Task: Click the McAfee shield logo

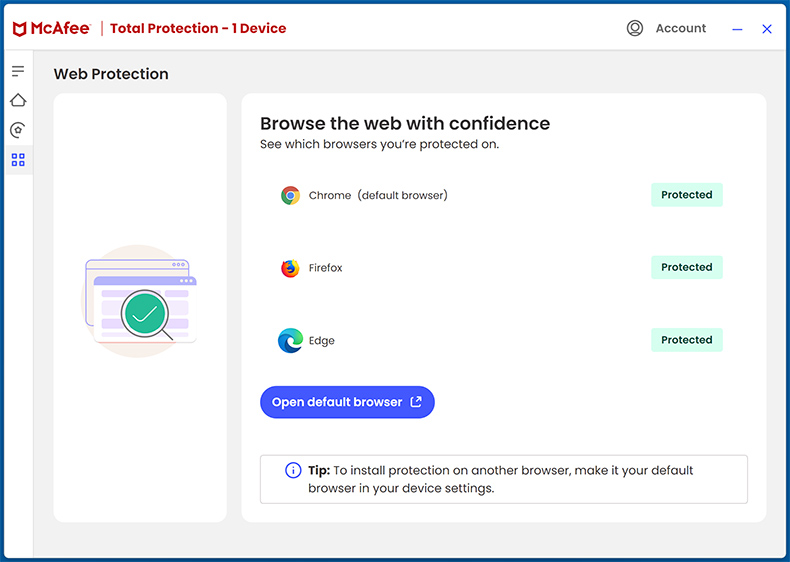Action: click(19, 29)
